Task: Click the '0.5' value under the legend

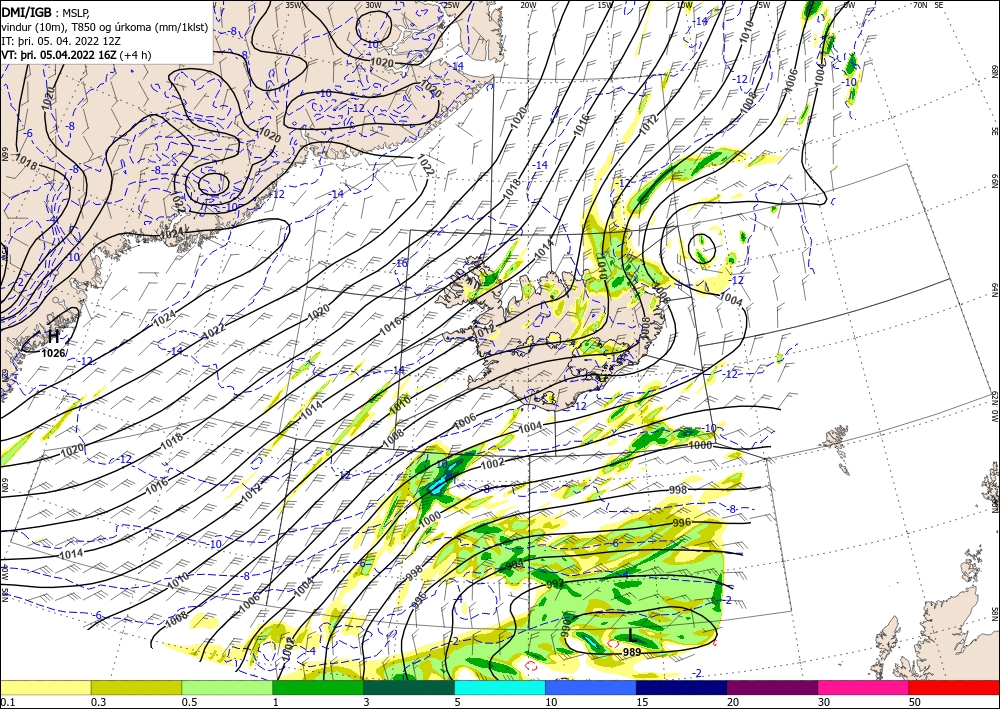Action: coord(188,702)
